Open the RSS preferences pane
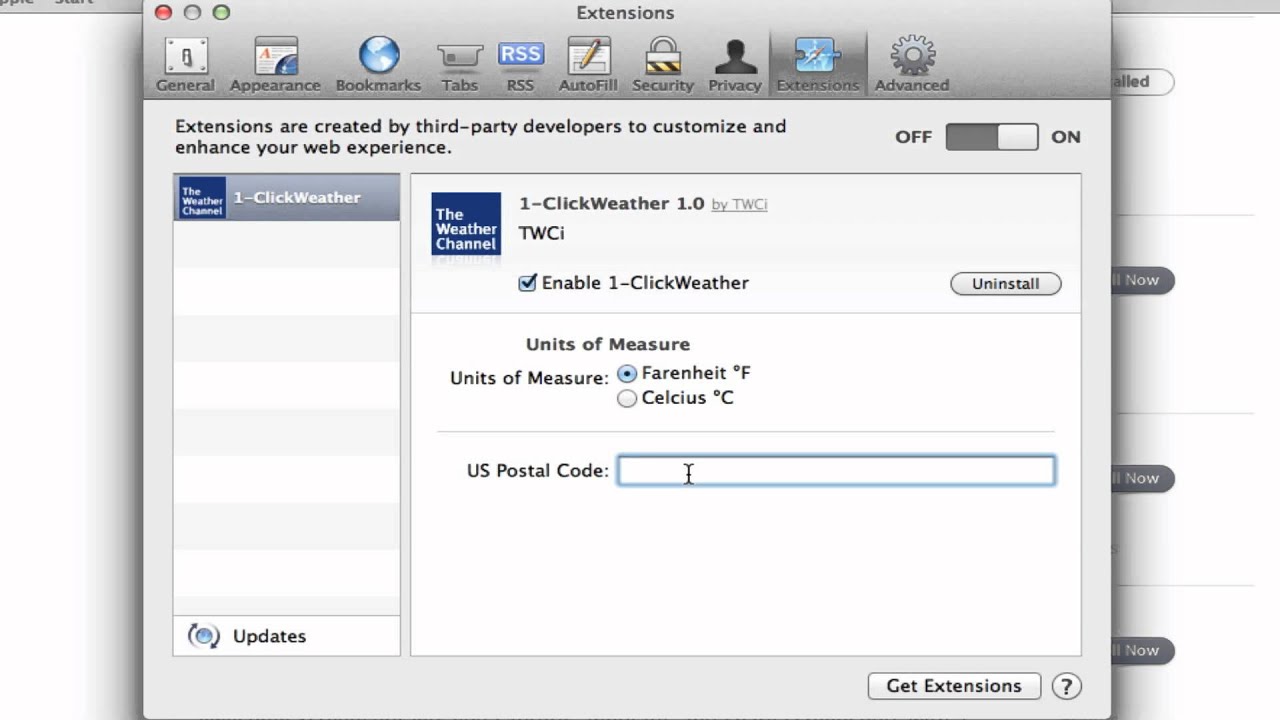 [x=520, y=65]
